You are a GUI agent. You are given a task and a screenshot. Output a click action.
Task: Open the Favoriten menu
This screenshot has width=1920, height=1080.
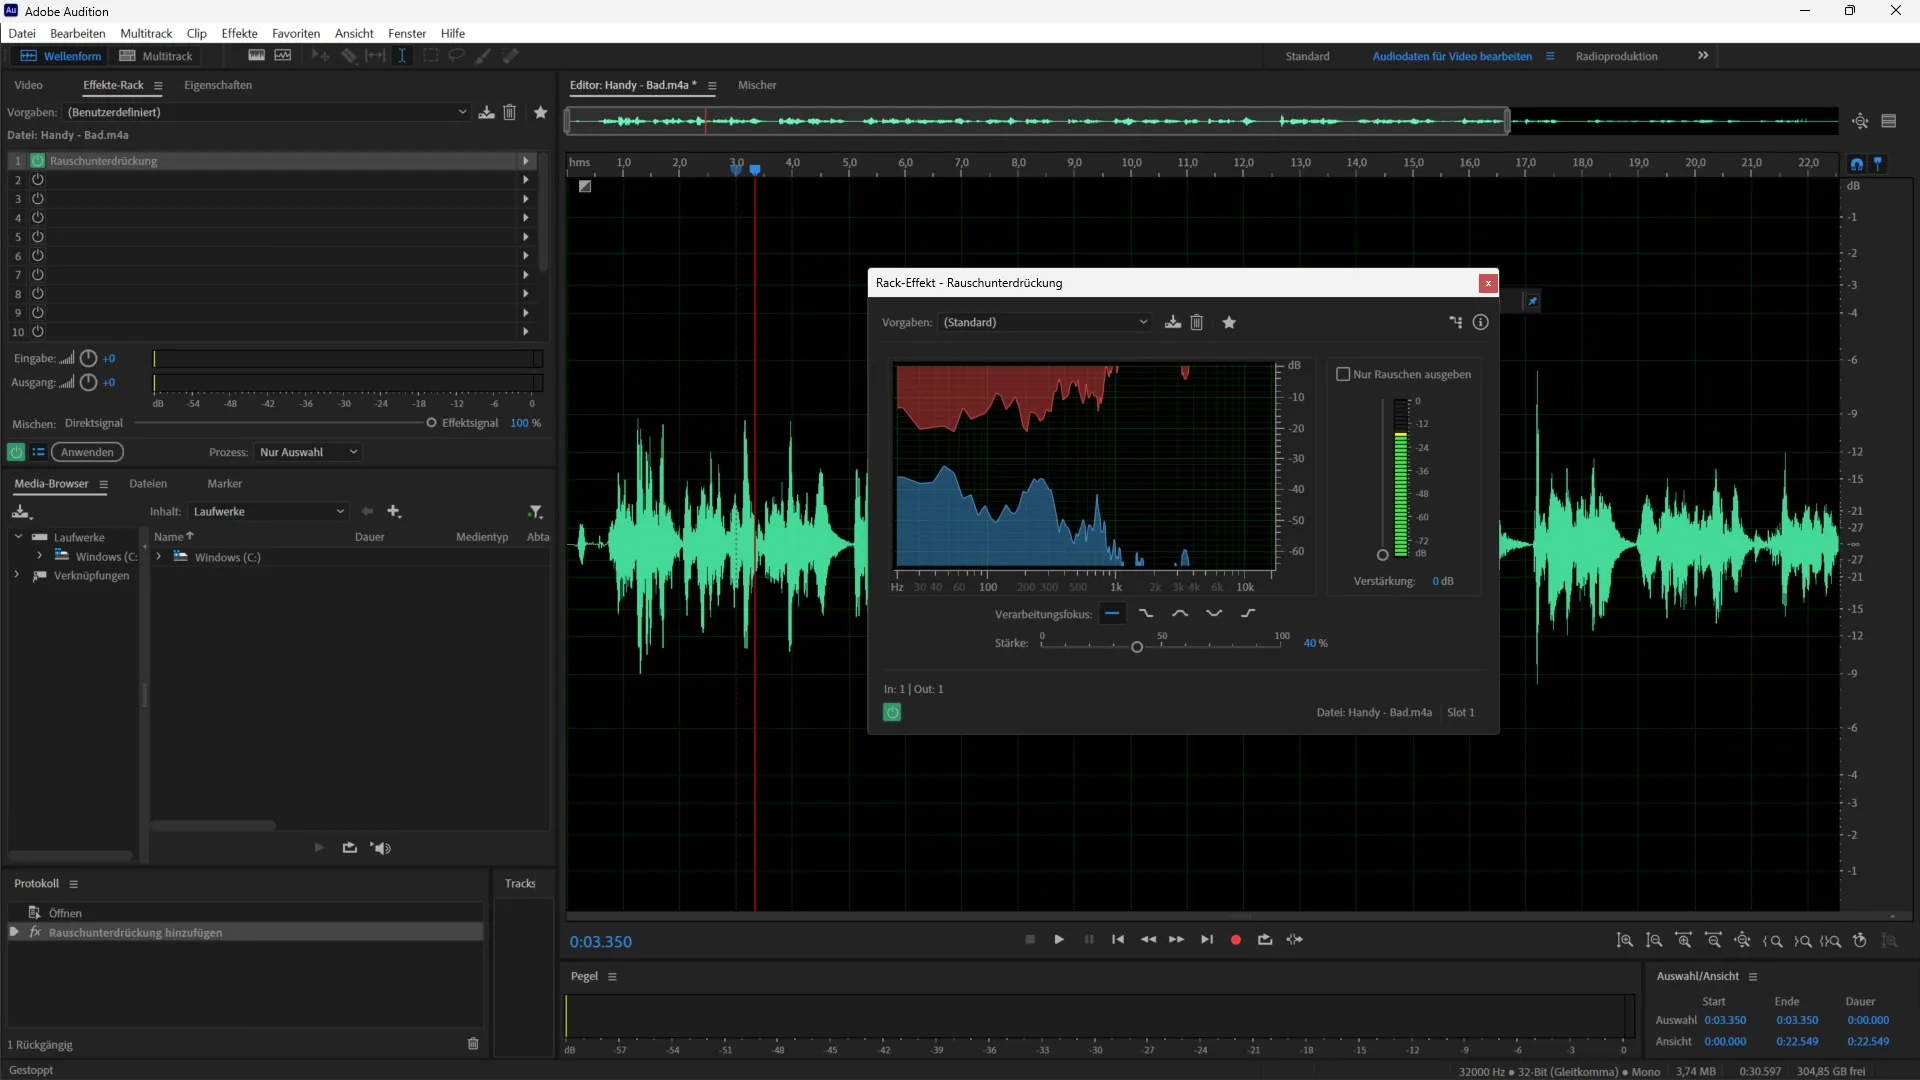point(296,33)
